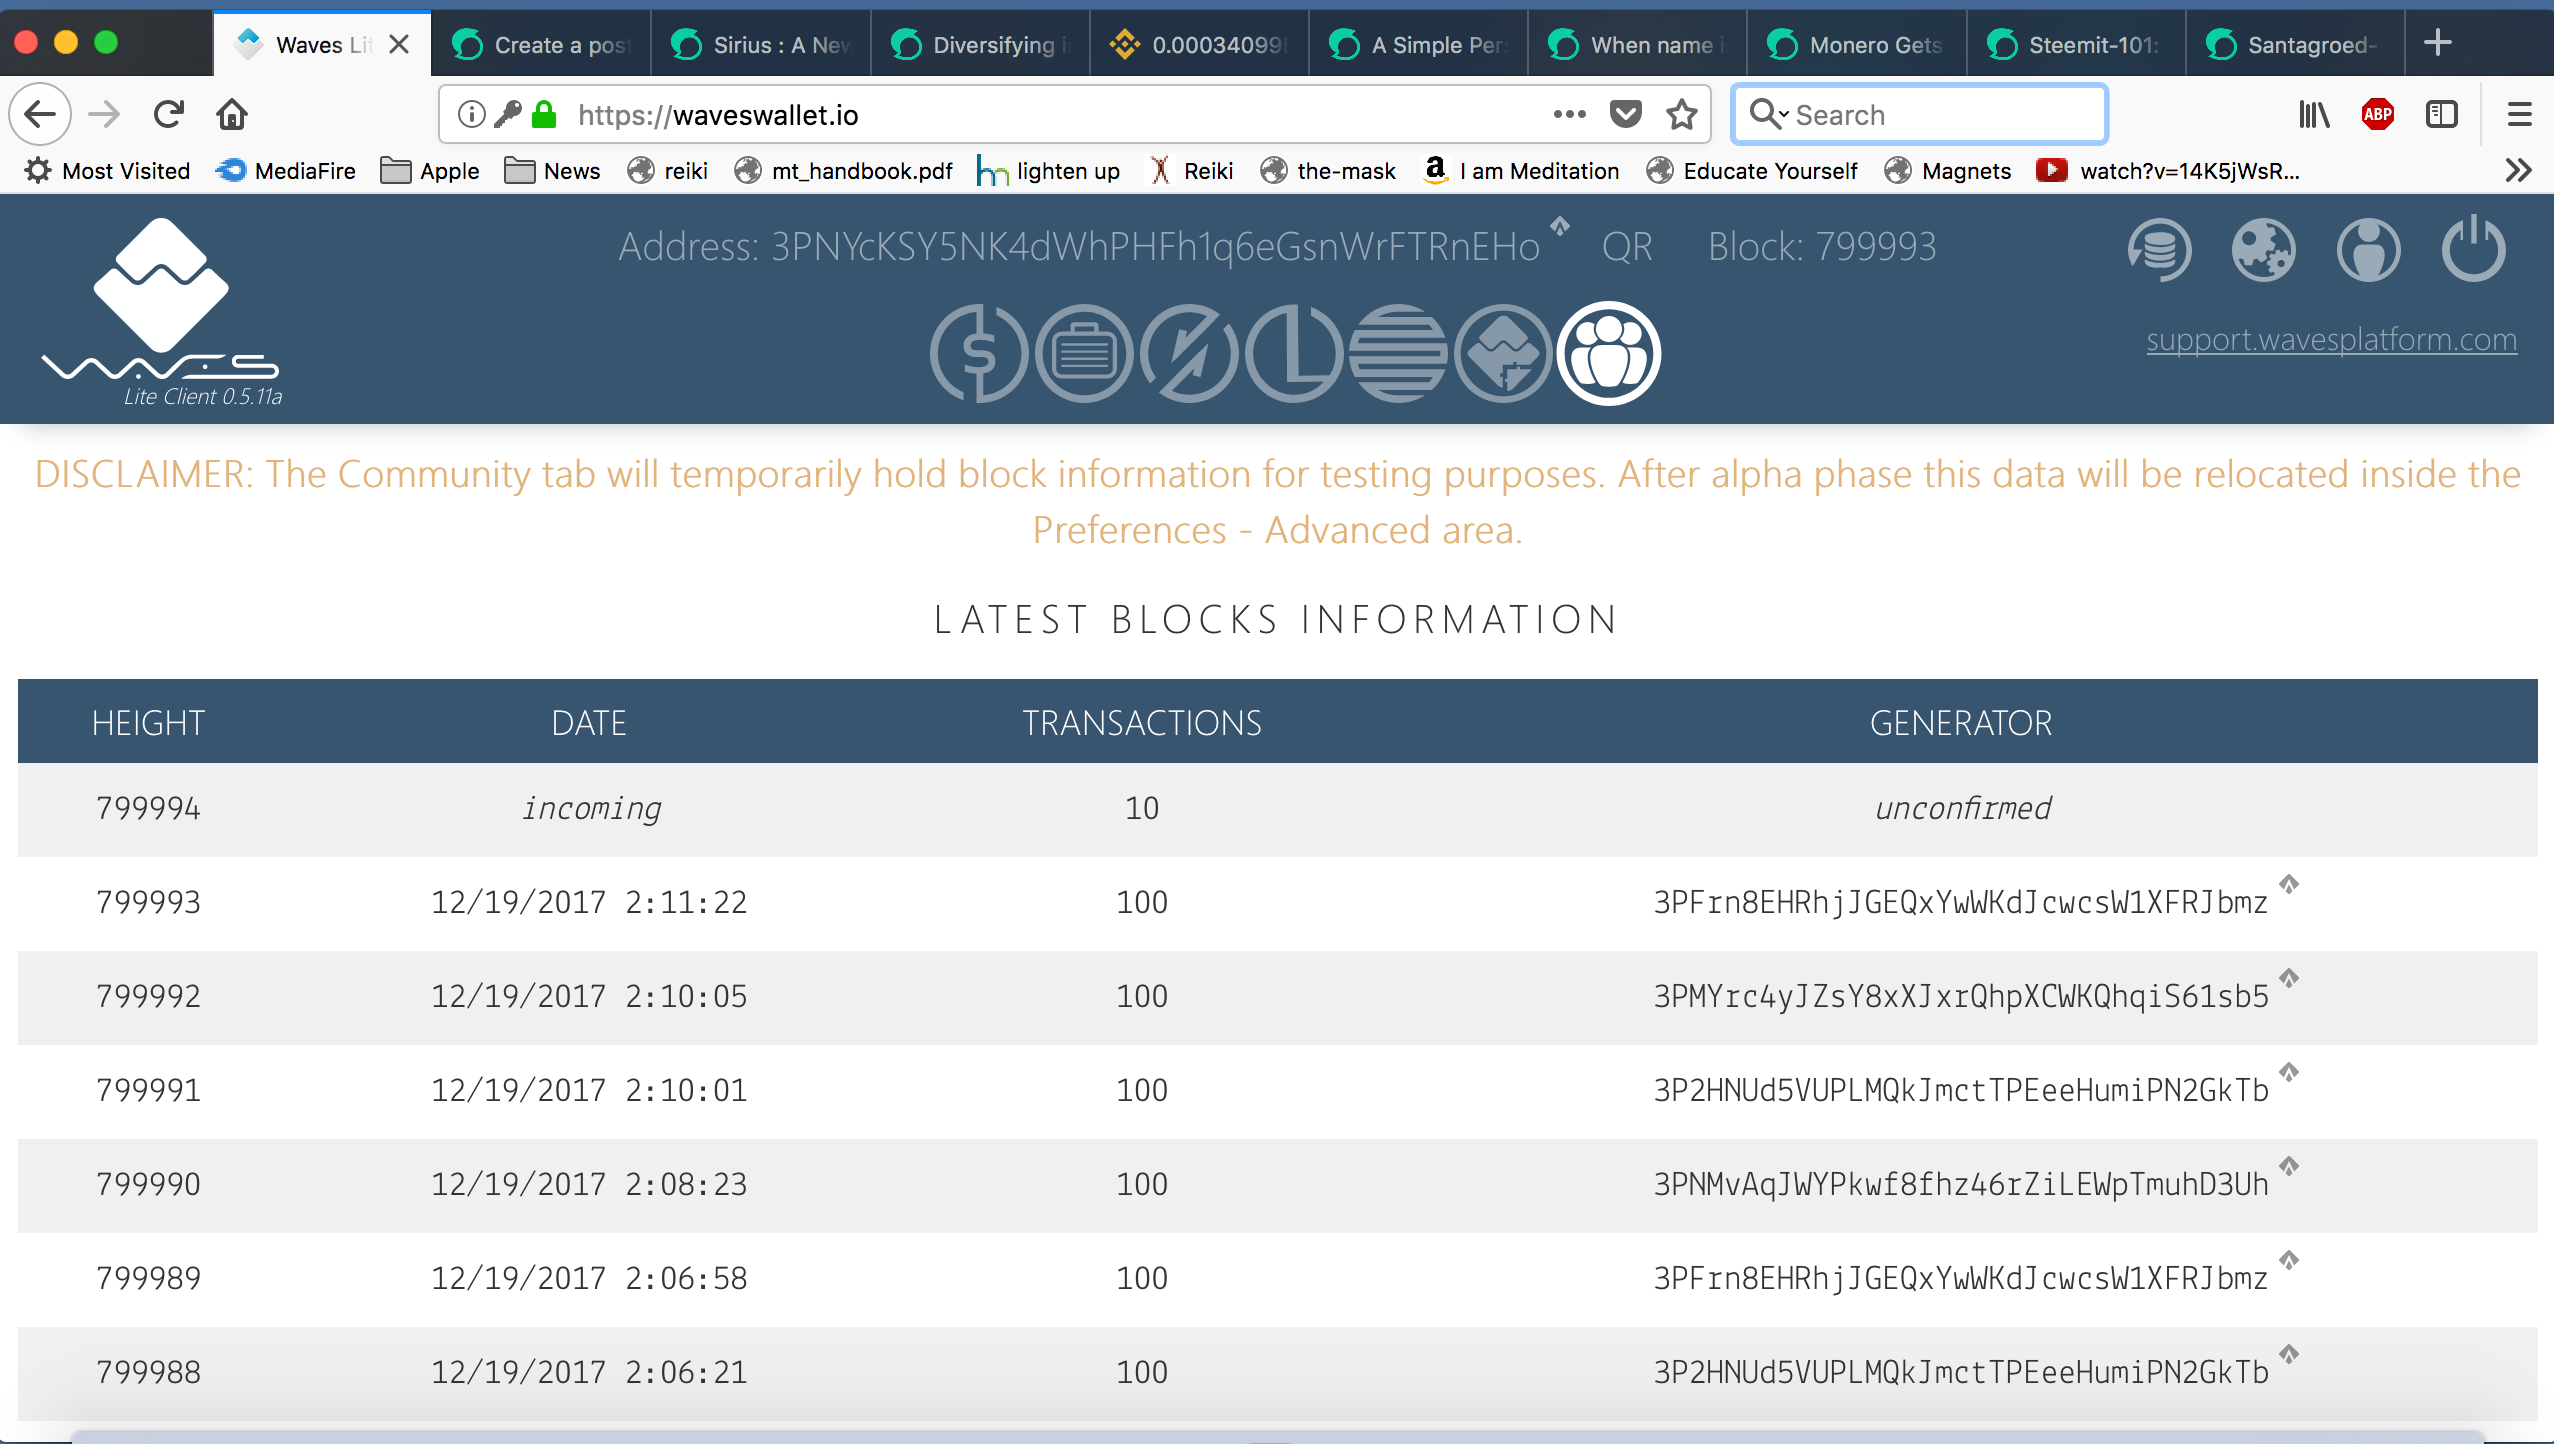
Task: Switch to the 'A Simple Pers' tab
Action: [1418, 44]
